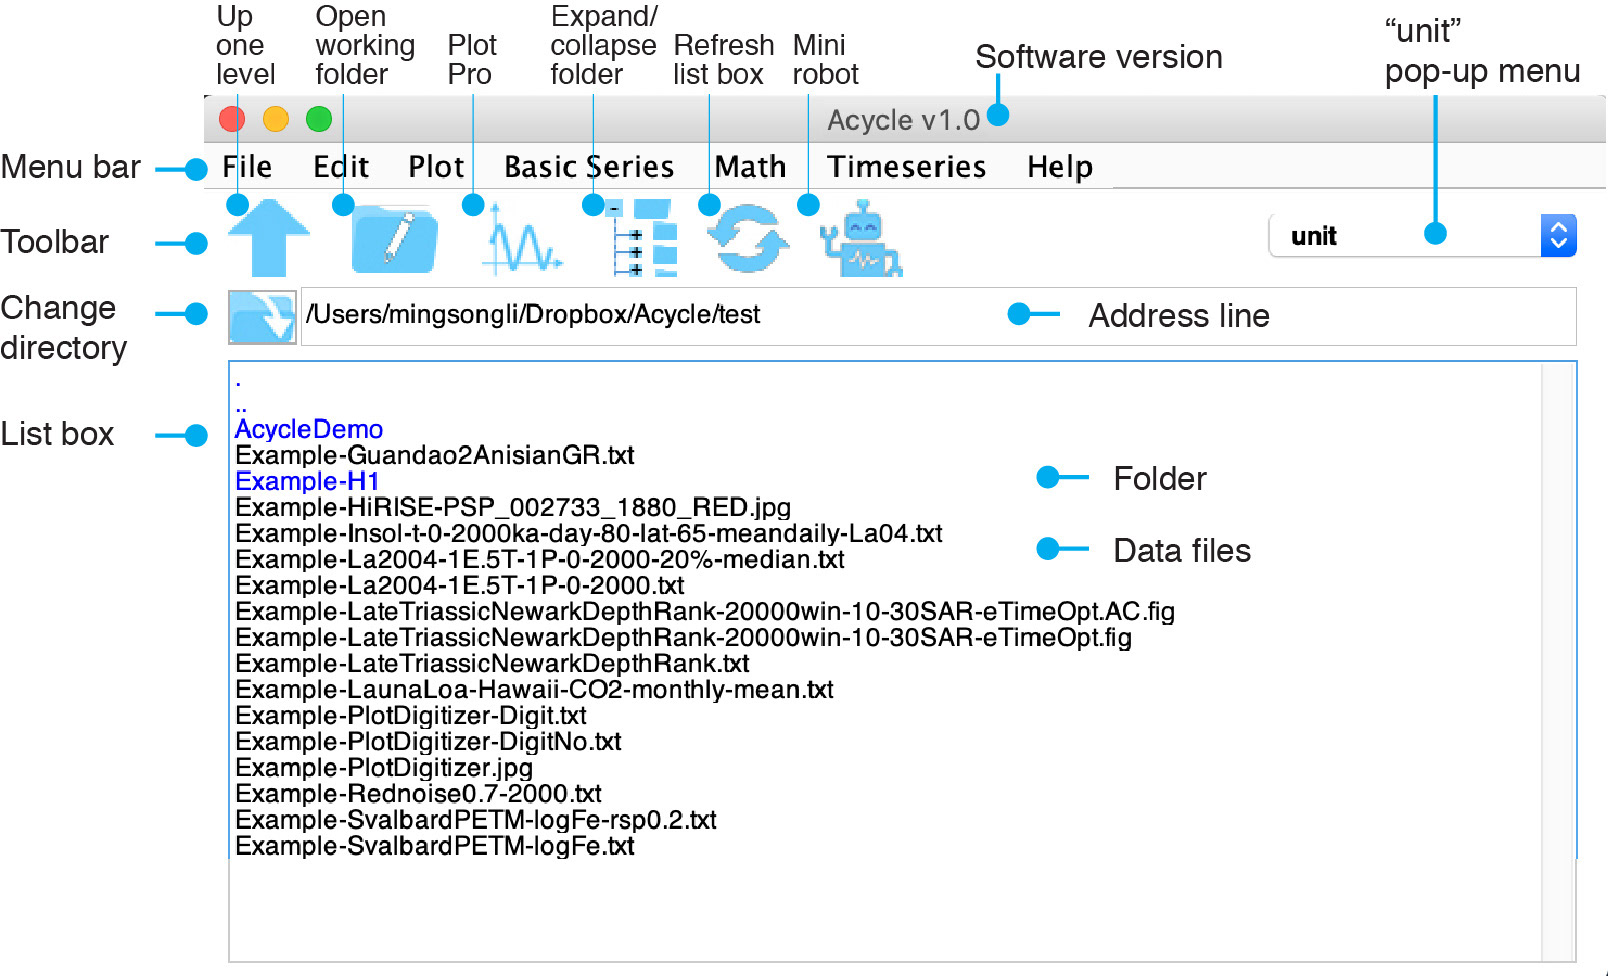Select Example-Rednoise0.7-2000.txt

(418, 793)
